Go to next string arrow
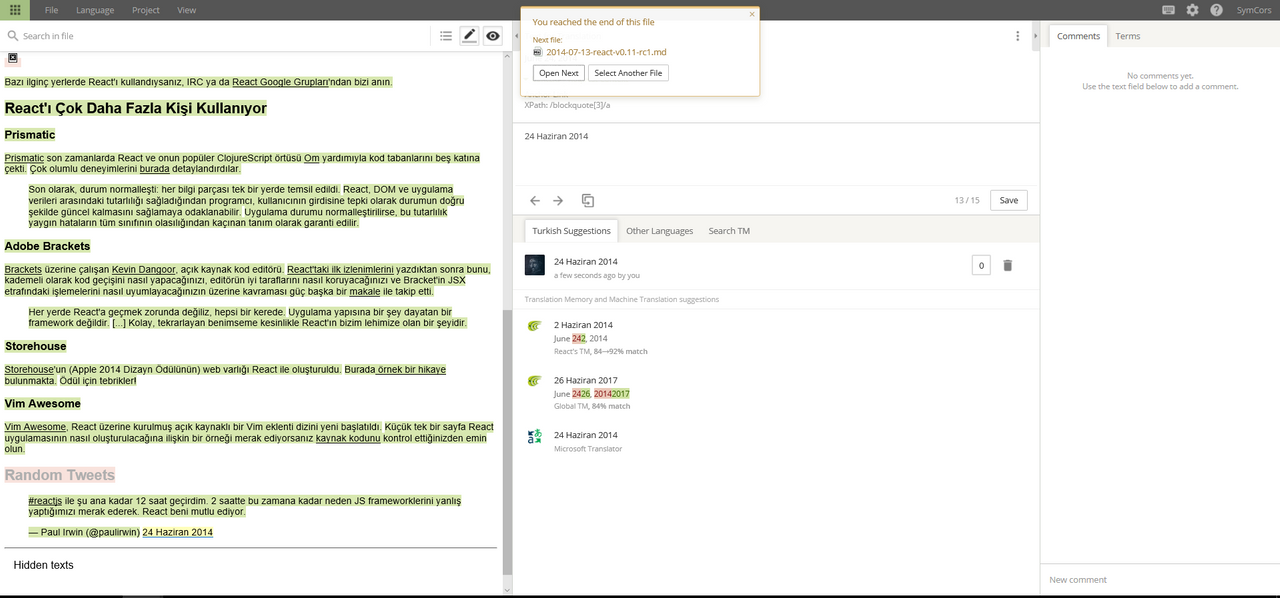Screen dimensions: 1280x598 coord(558,201)
